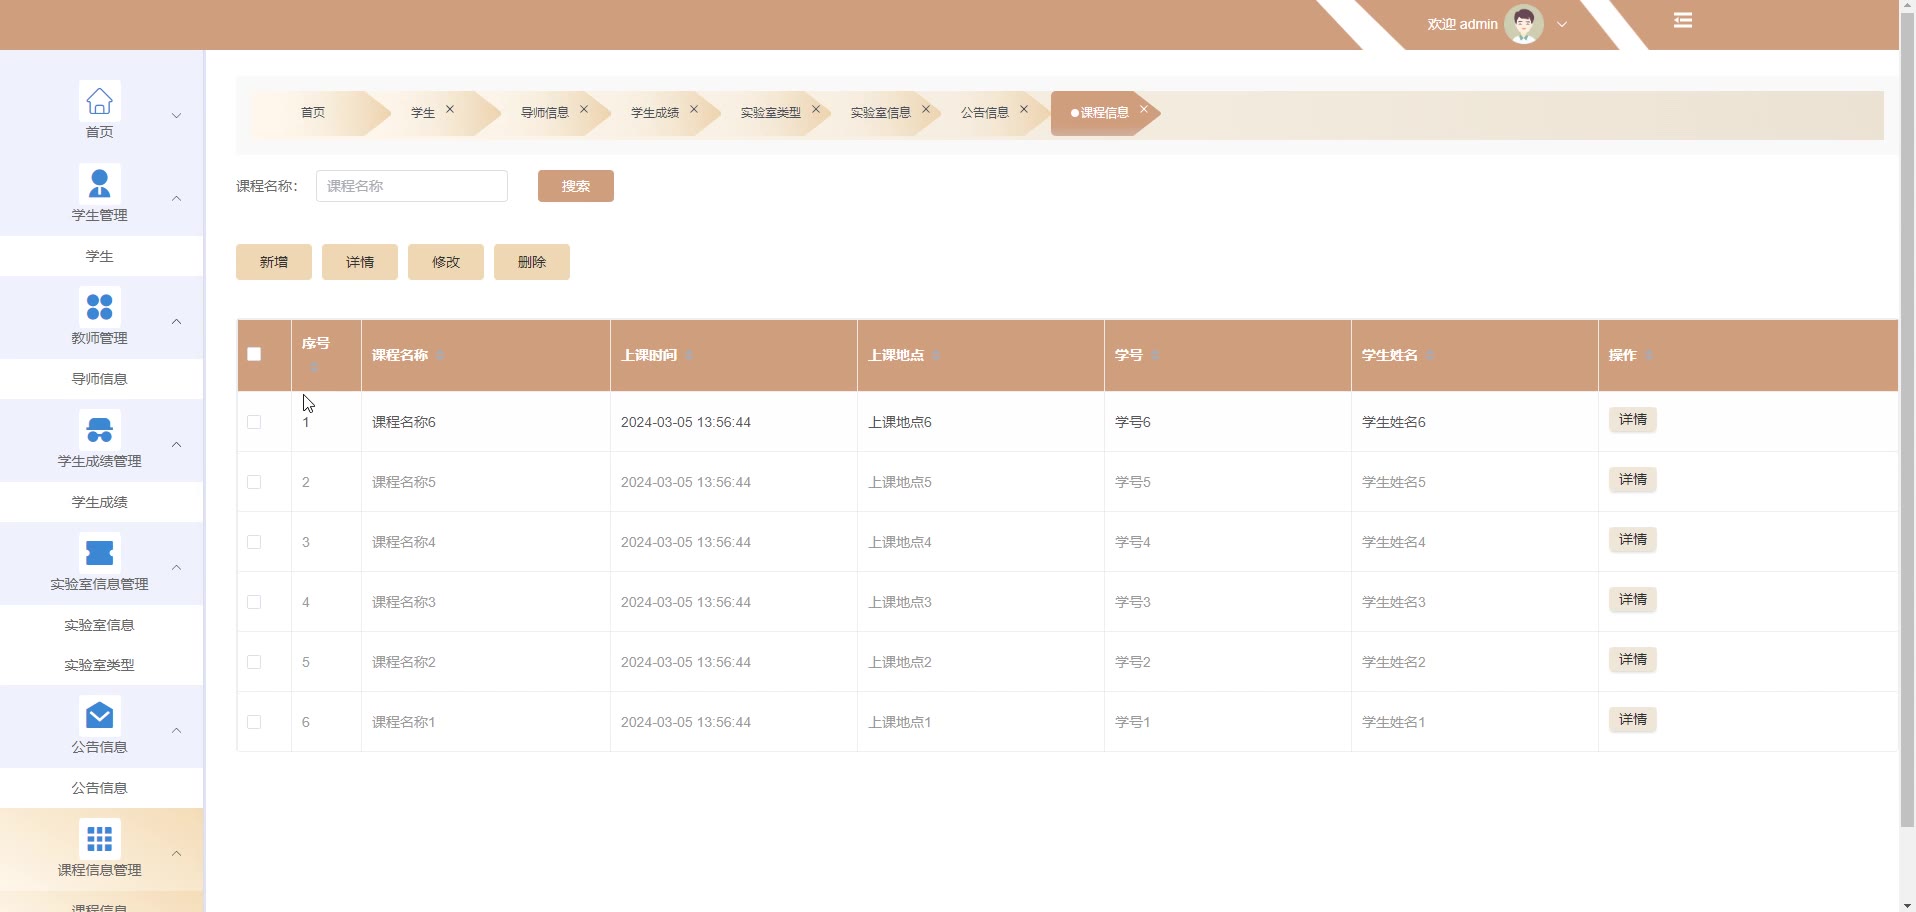Open 详情 for row 课程名称3
This screenshot has width=1916, height=912.
1633,600
